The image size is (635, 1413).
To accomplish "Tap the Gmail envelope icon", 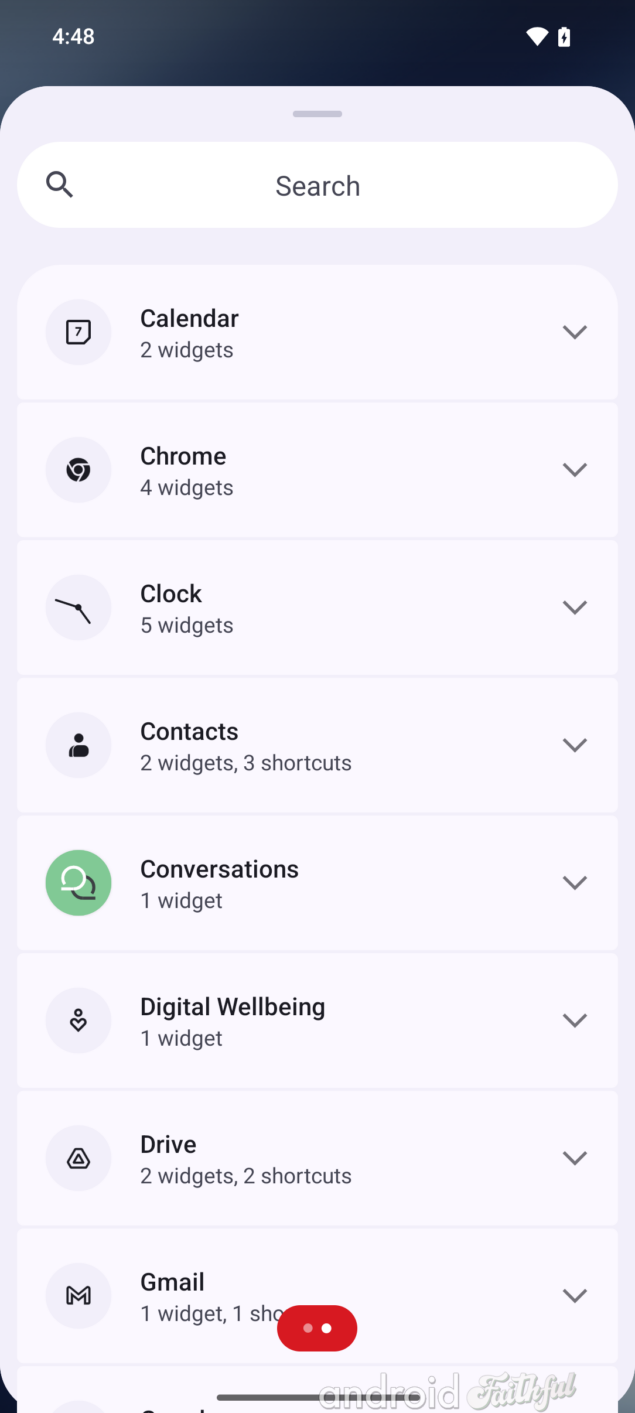I will coord(78,1296).
